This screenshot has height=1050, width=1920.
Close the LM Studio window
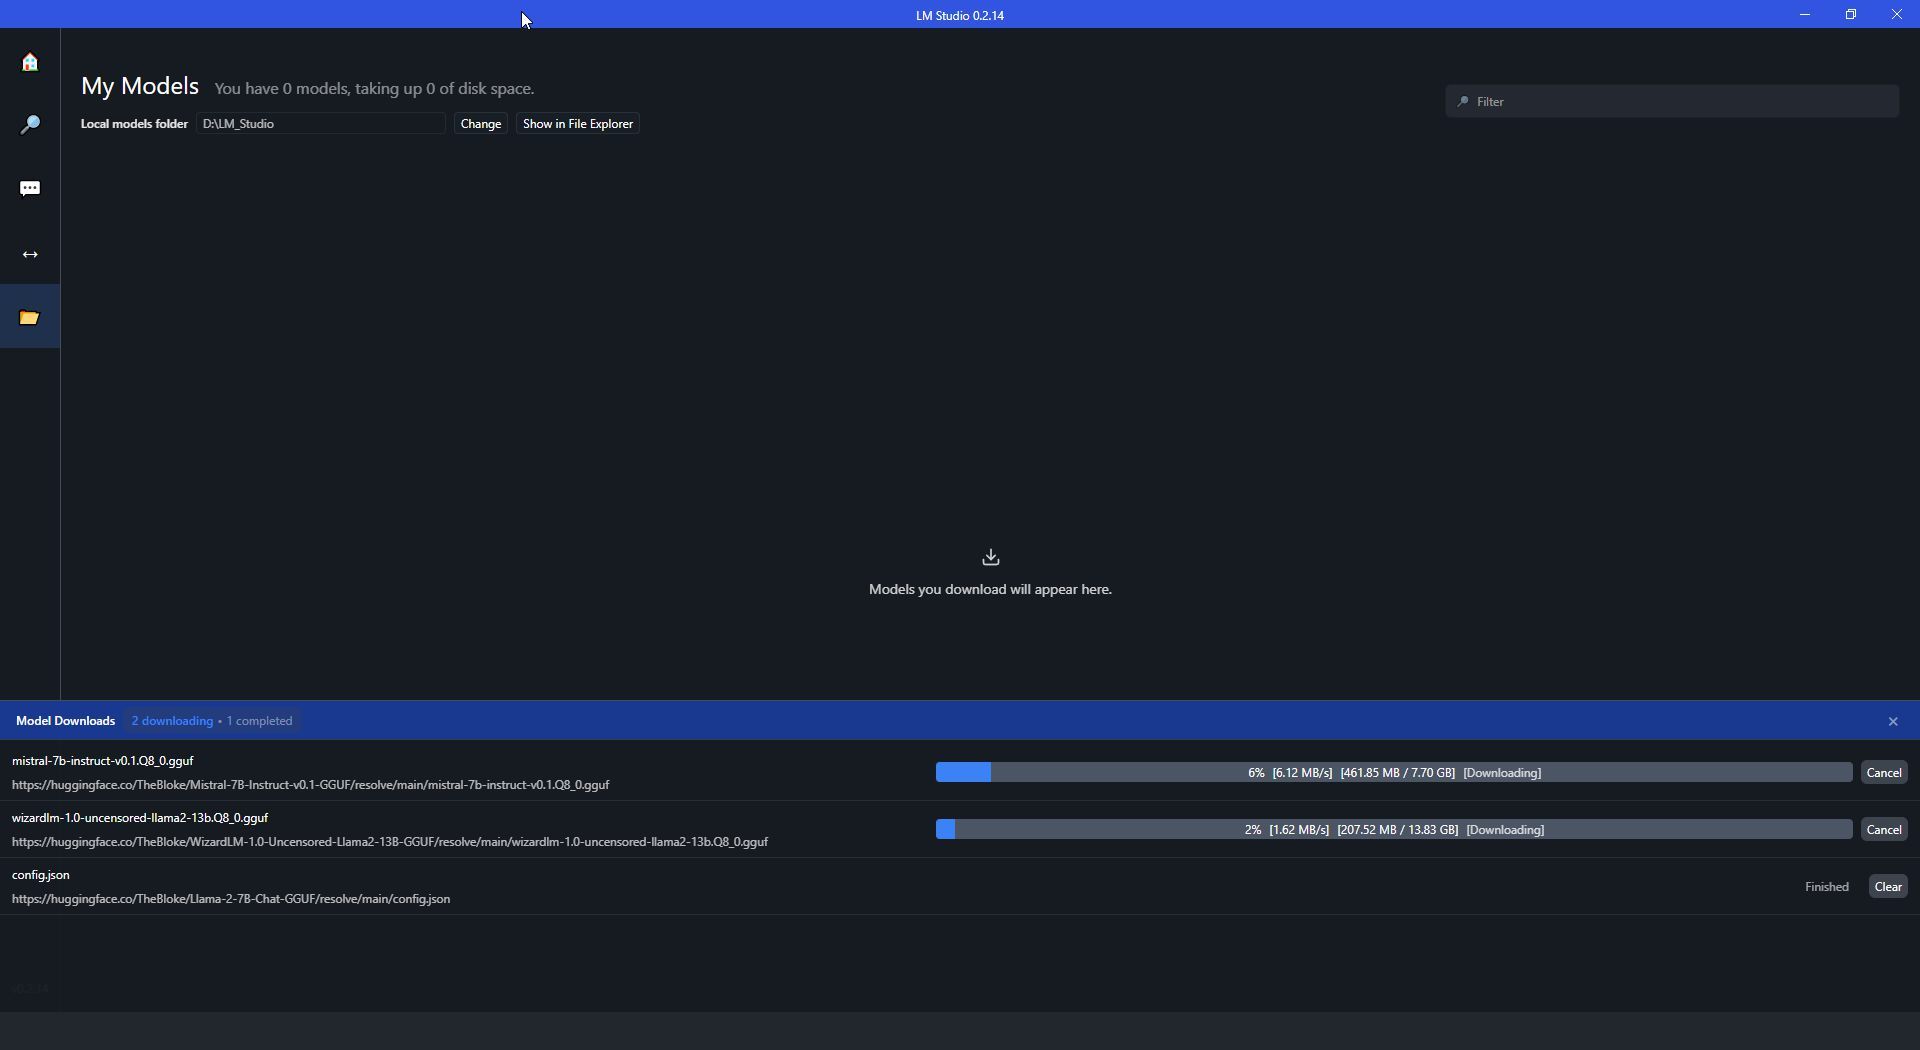[1897, 14]
